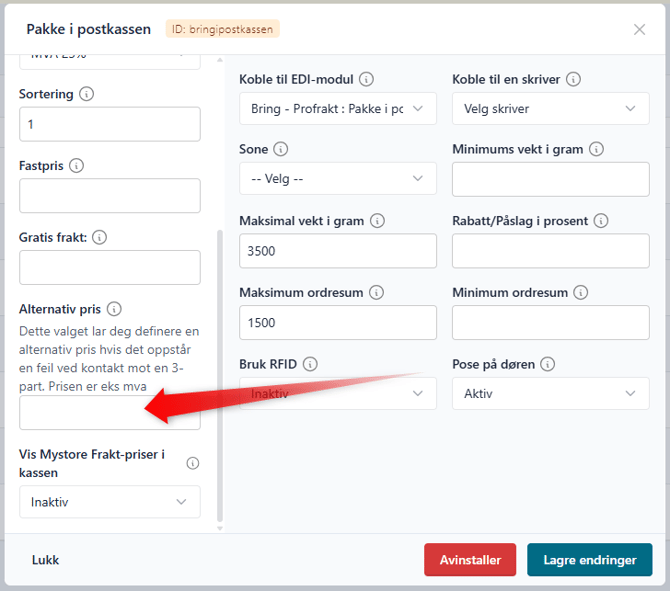Open the Sone selection dropdown
Screen dimensions: 670x591
pyautogui.click(x=338, y=179)
